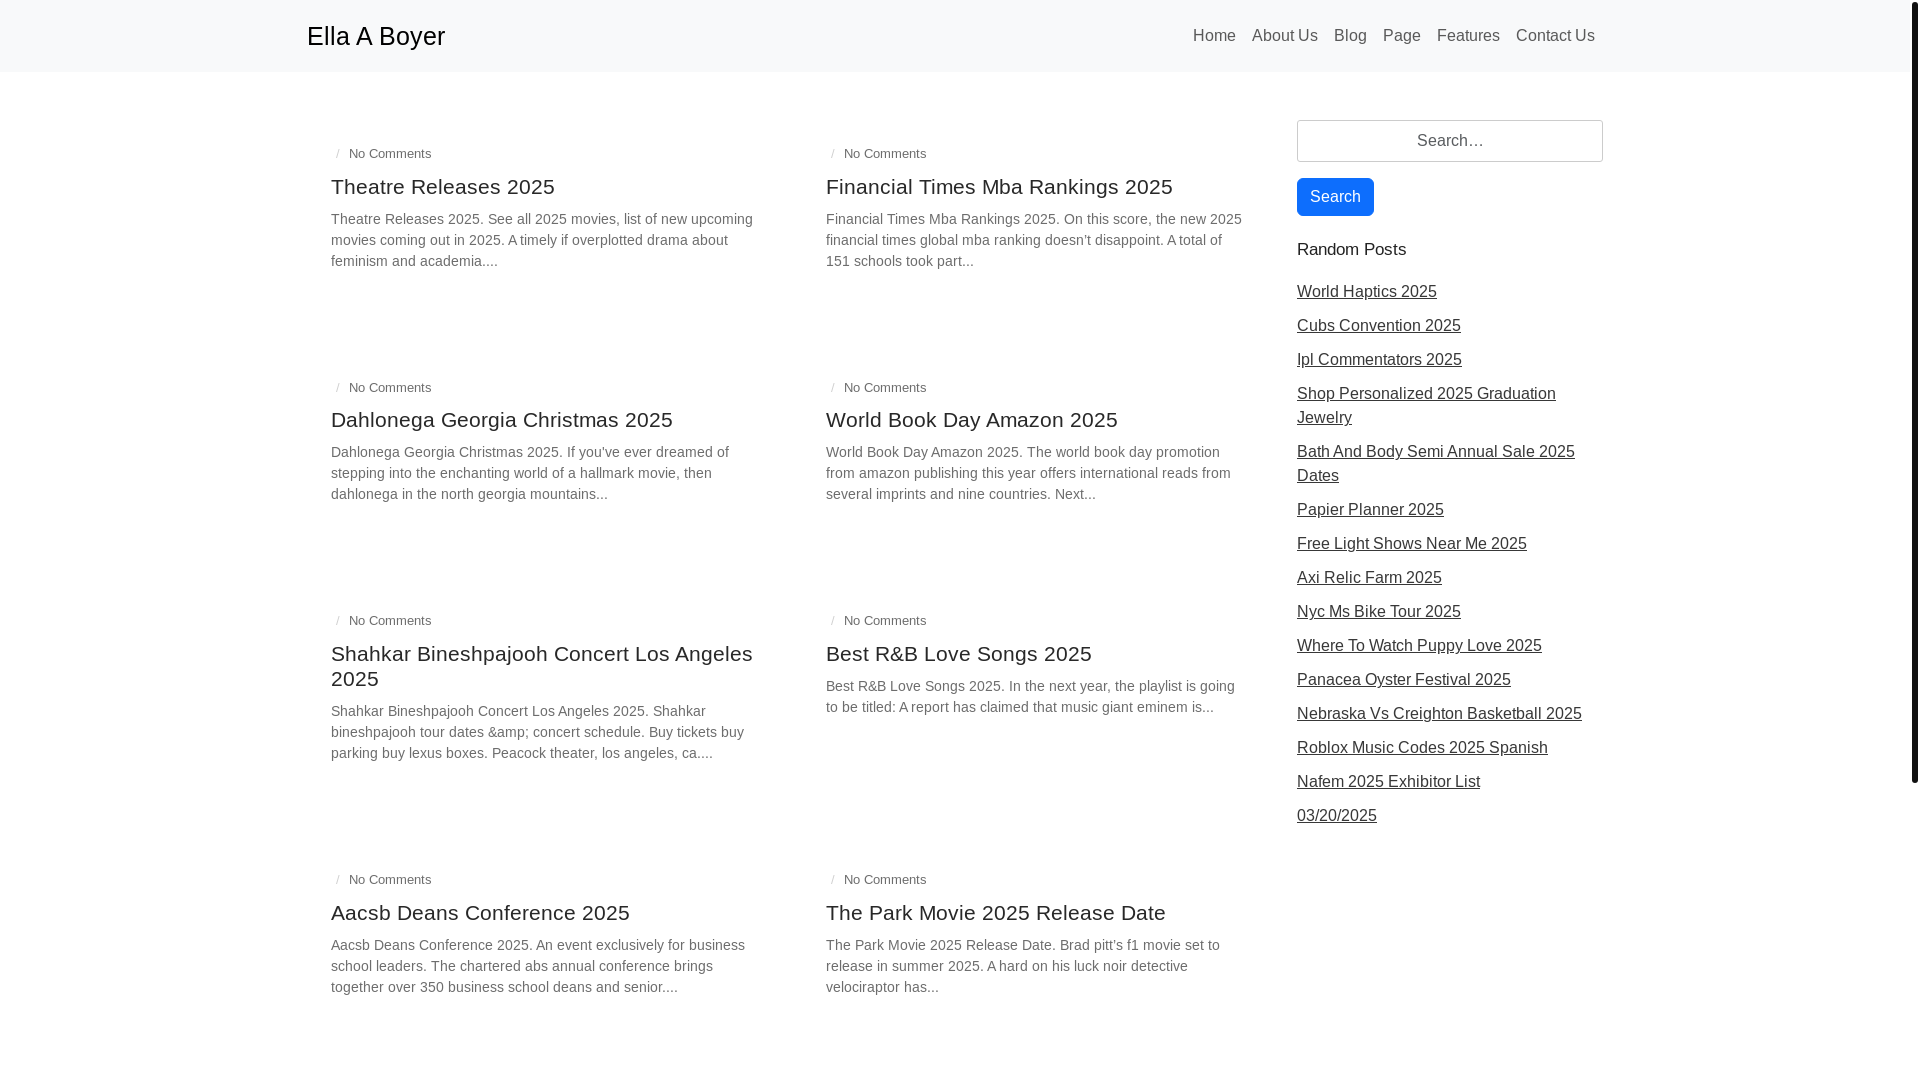The image size is (1920, 1080).
Task: Click the Best R&B Love Songs excerpt text
Action: 1030,697
